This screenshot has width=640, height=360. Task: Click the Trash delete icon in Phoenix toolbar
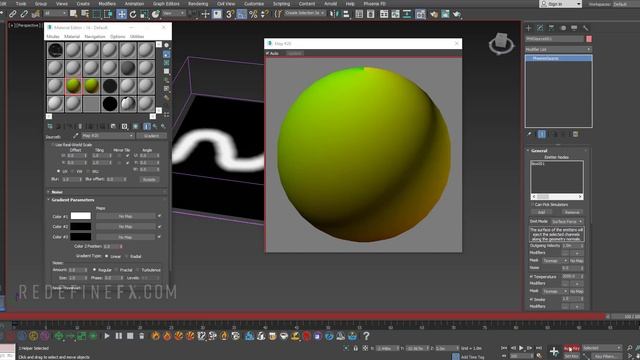(x=141, y=336)
